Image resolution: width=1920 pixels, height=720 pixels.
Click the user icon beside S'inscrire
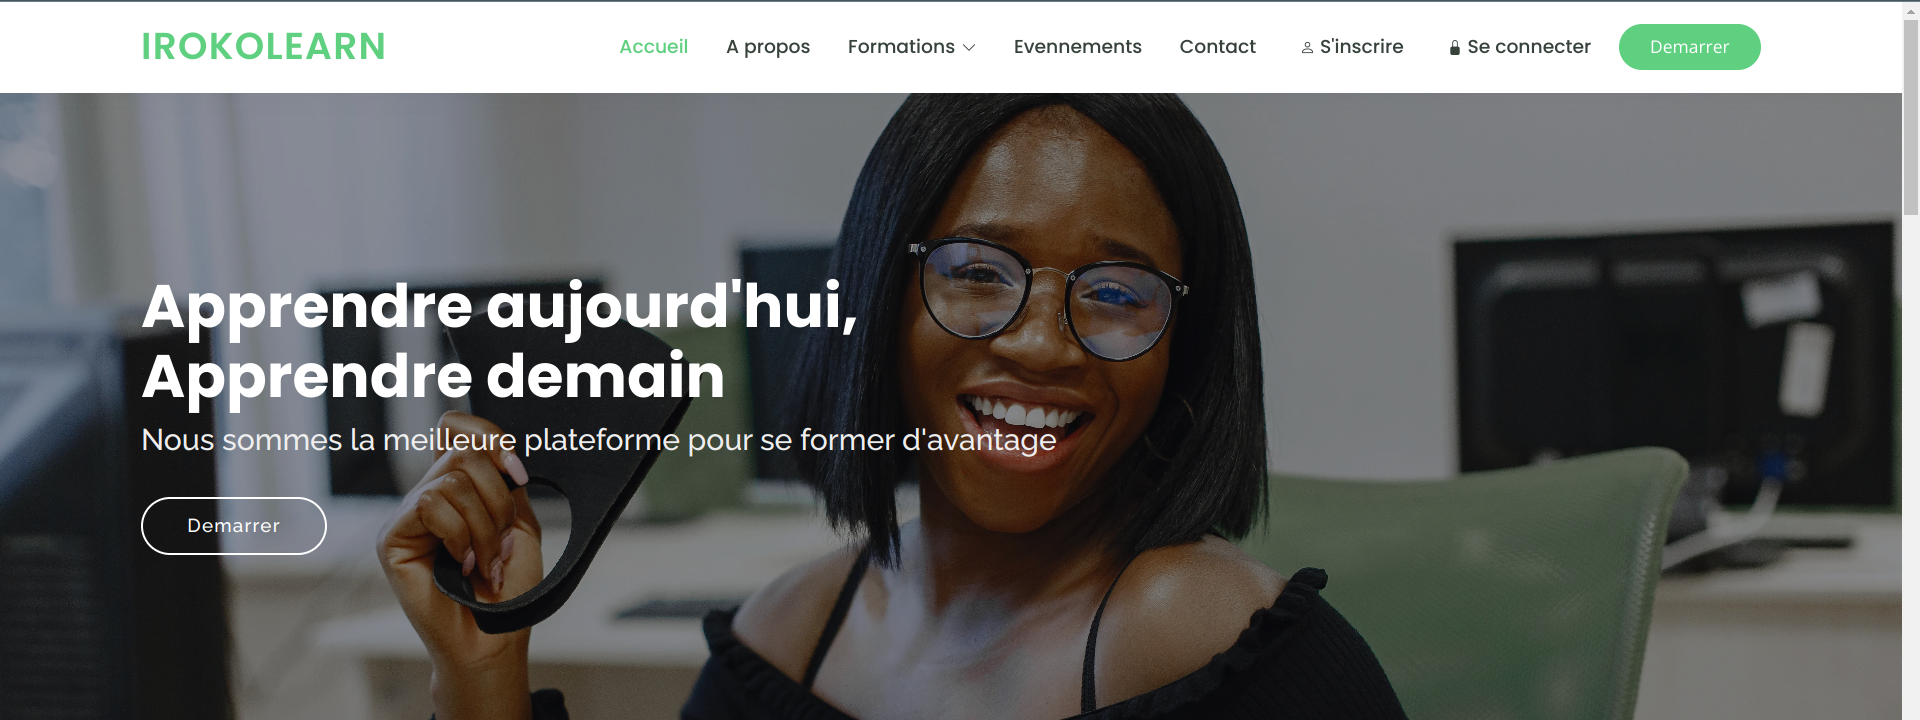pos(1307,48)
